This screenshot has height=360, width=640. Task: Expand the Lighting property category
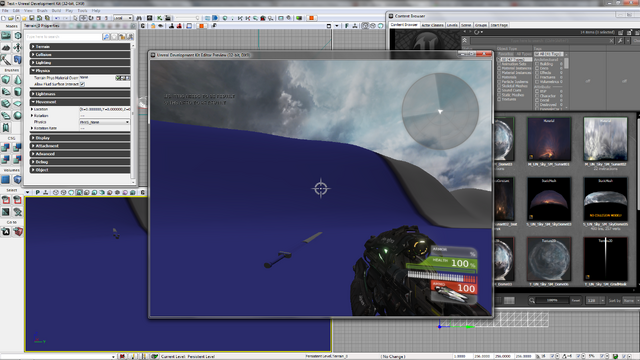click(80, 62)
